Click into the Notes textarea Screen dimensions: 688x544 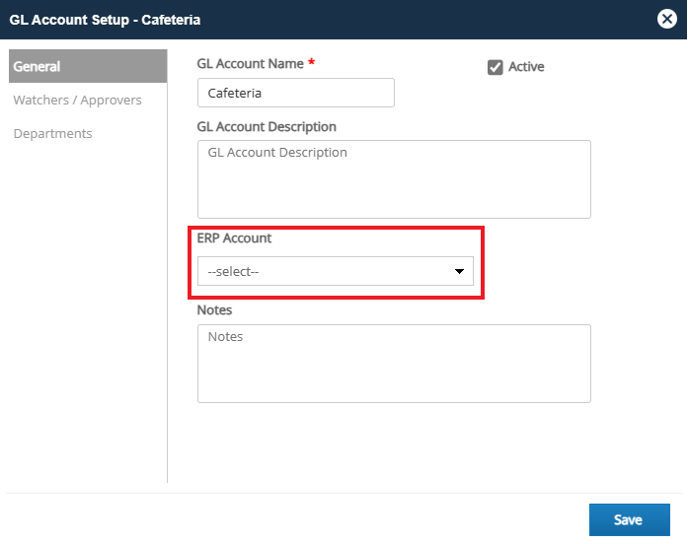[x=394, y=363]
